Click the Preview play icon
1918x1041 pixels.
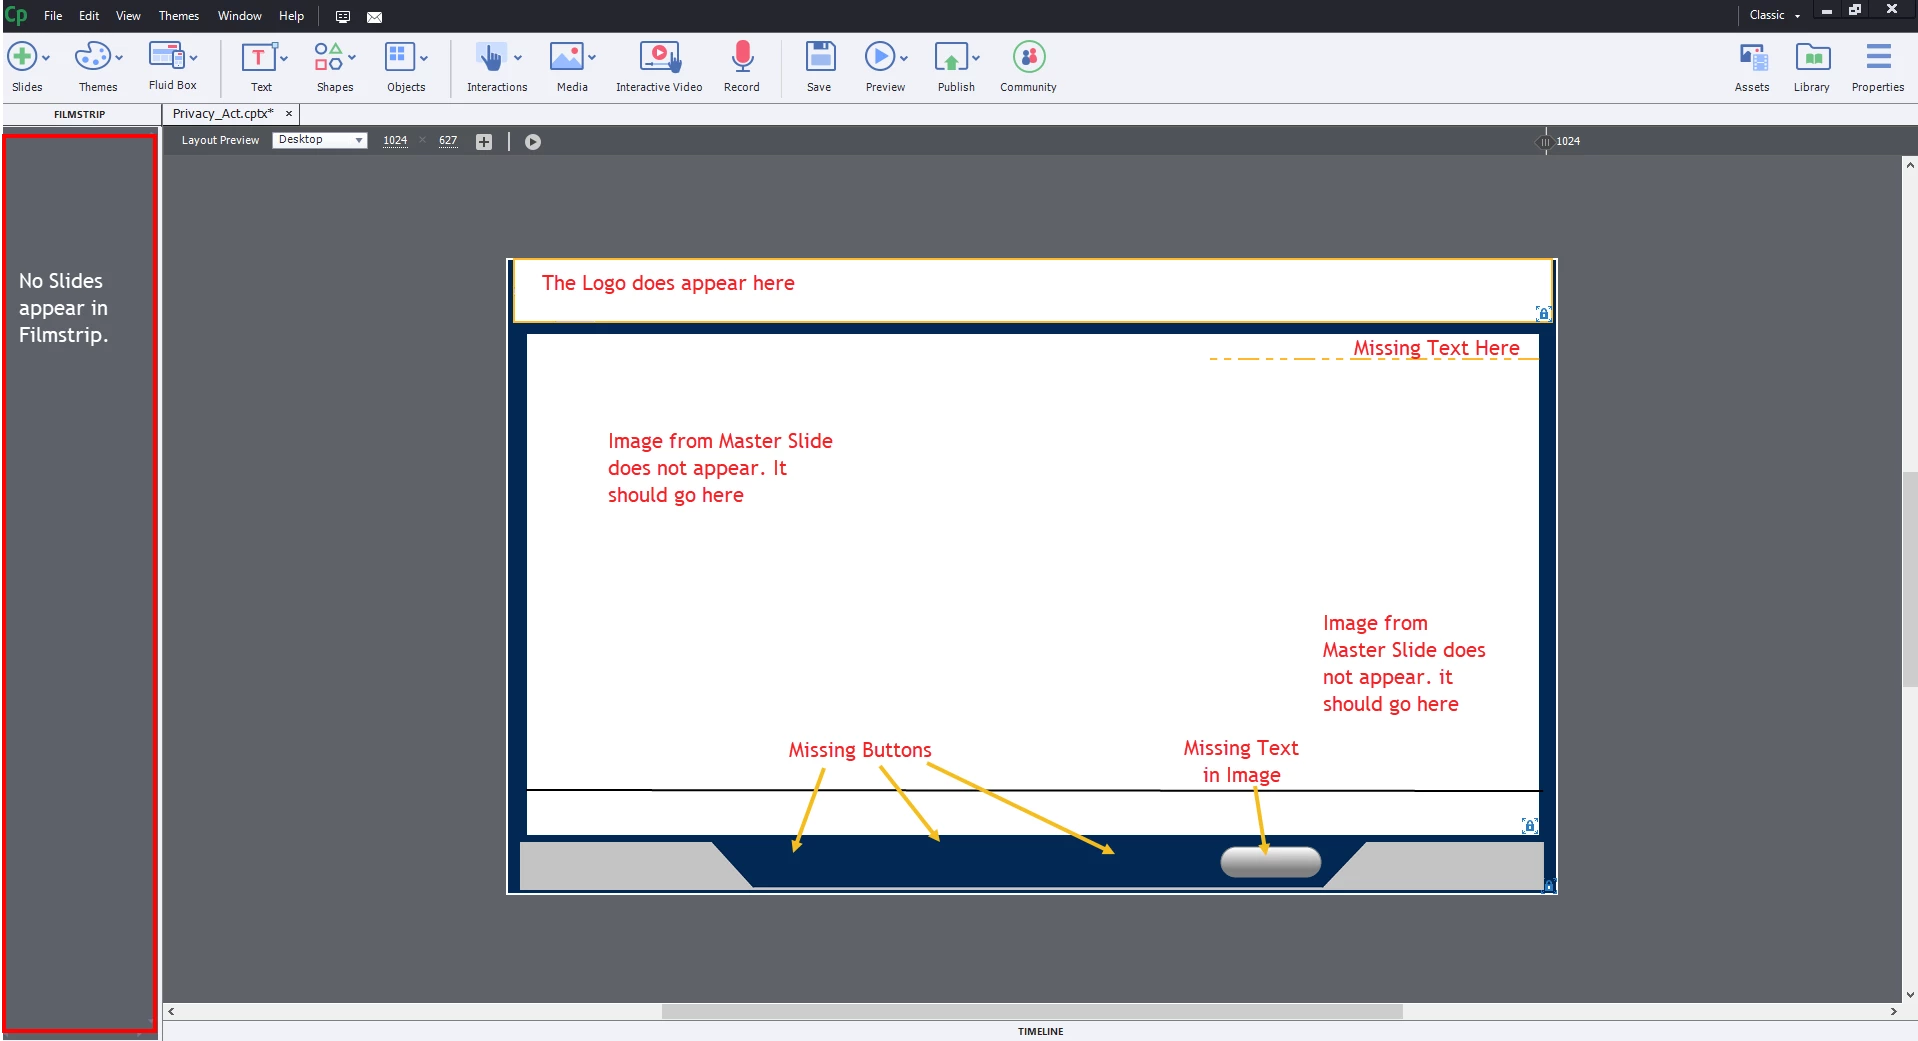click(880, 56)
